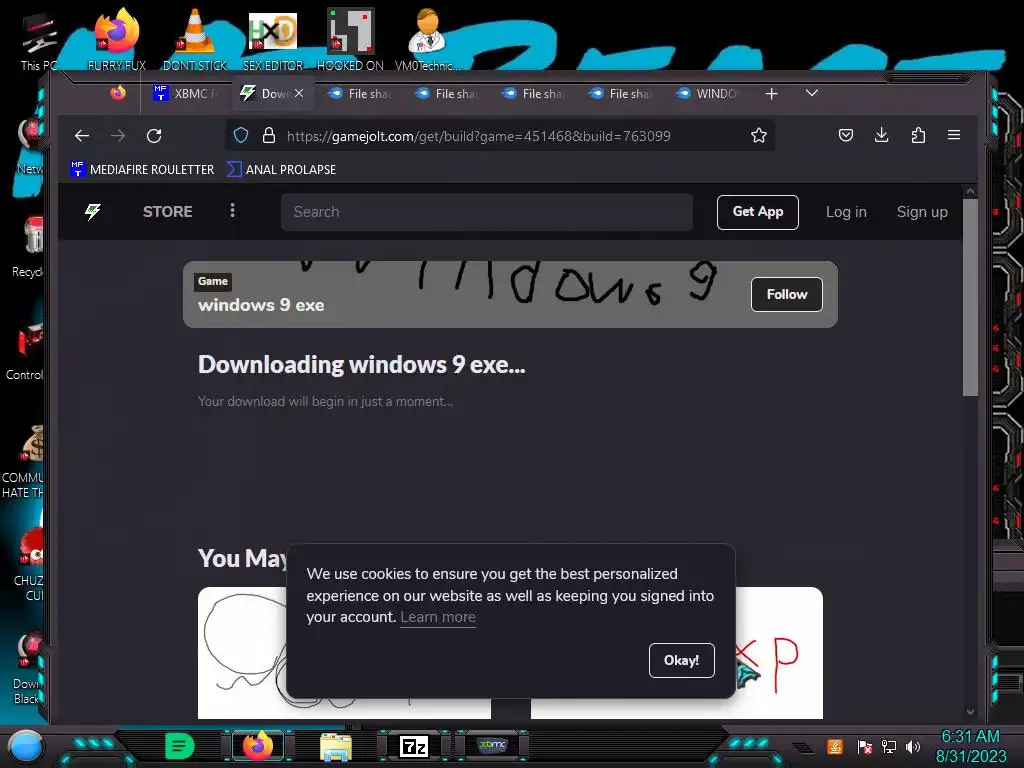Focus the GameJolt Search field
The width and height of the screenshot is (1024, 768).
click(x=487, y=212)
